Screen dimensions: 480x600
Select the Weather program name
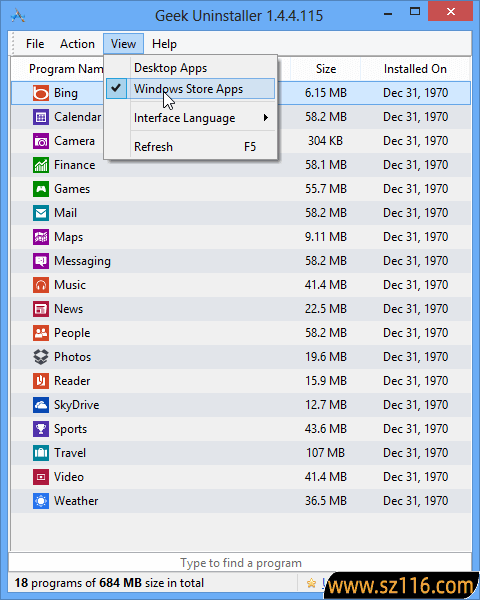coord(76,501)
